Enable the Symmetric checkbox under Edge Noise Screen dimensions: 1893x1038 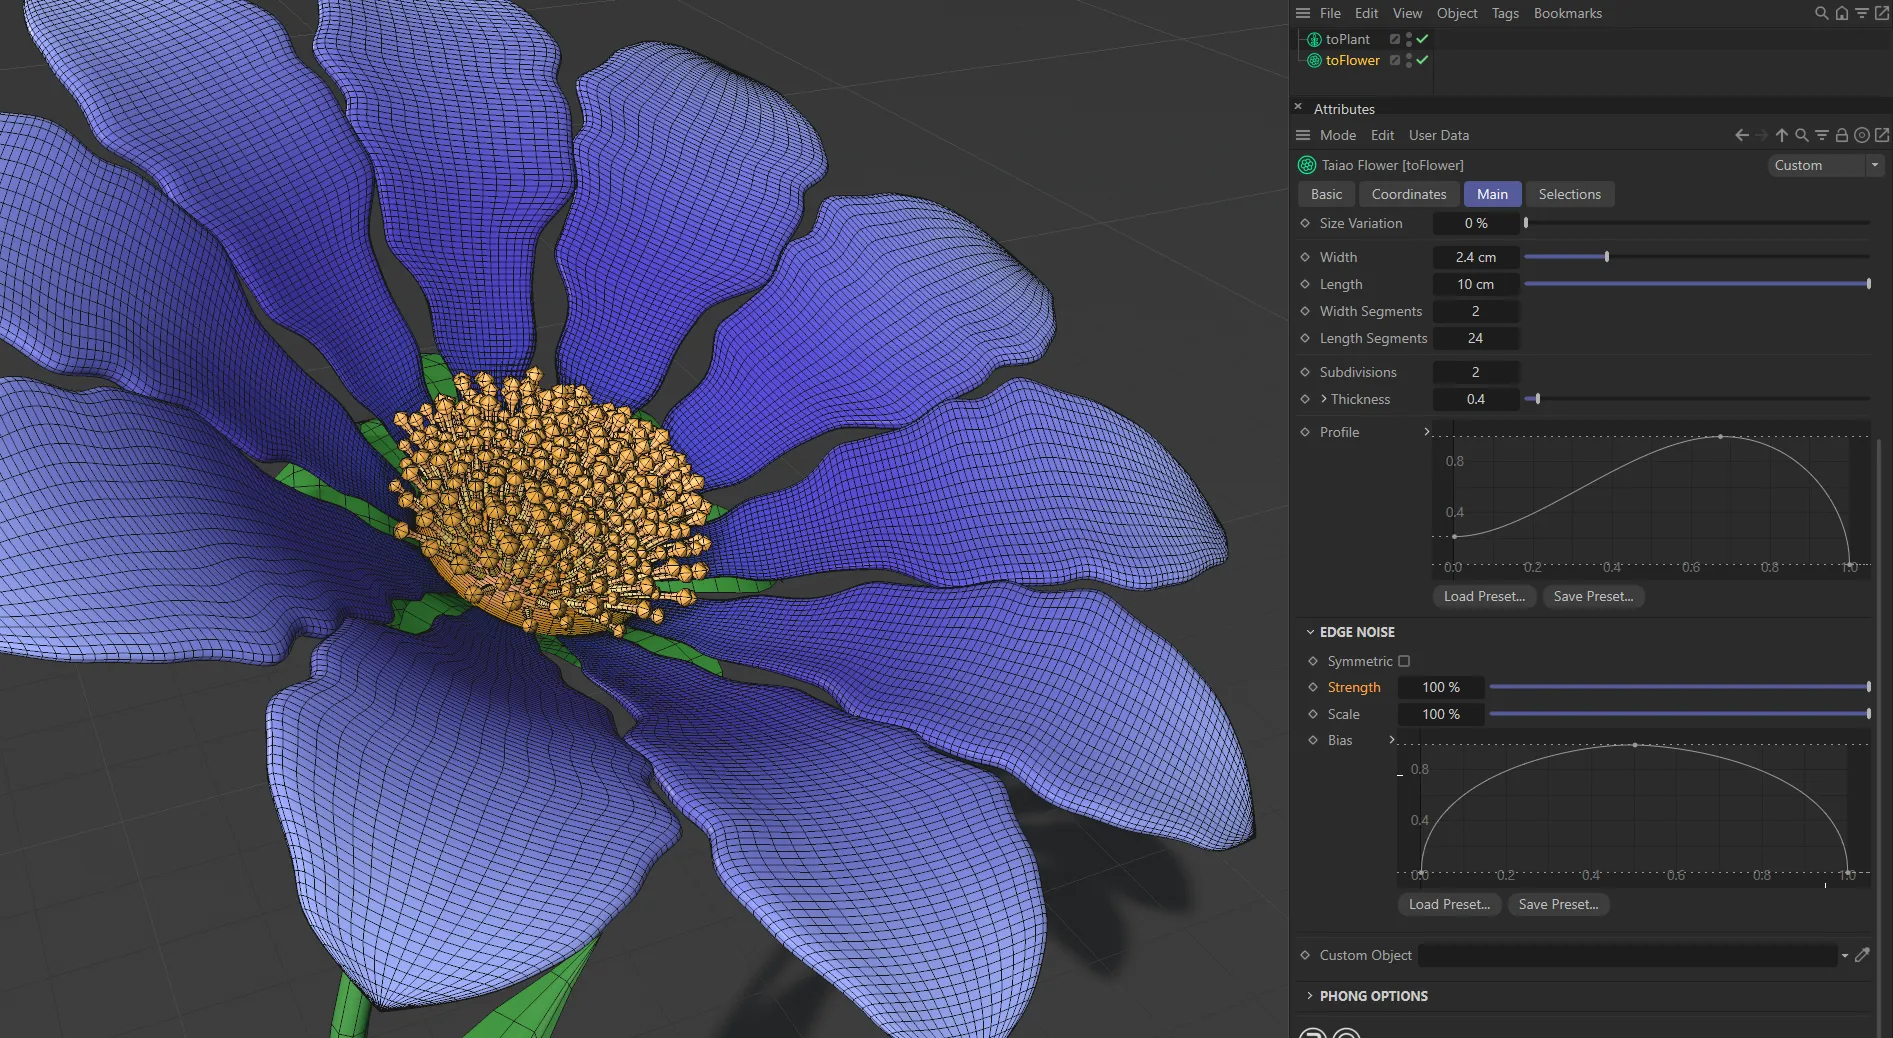click(1405, 661)
